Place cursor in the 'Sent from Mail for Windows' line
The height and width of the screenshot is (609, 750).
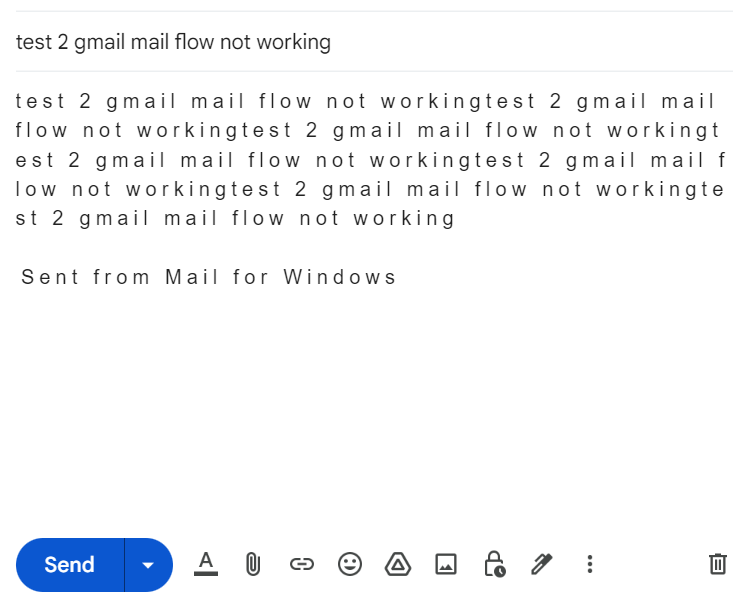point(209,277)
